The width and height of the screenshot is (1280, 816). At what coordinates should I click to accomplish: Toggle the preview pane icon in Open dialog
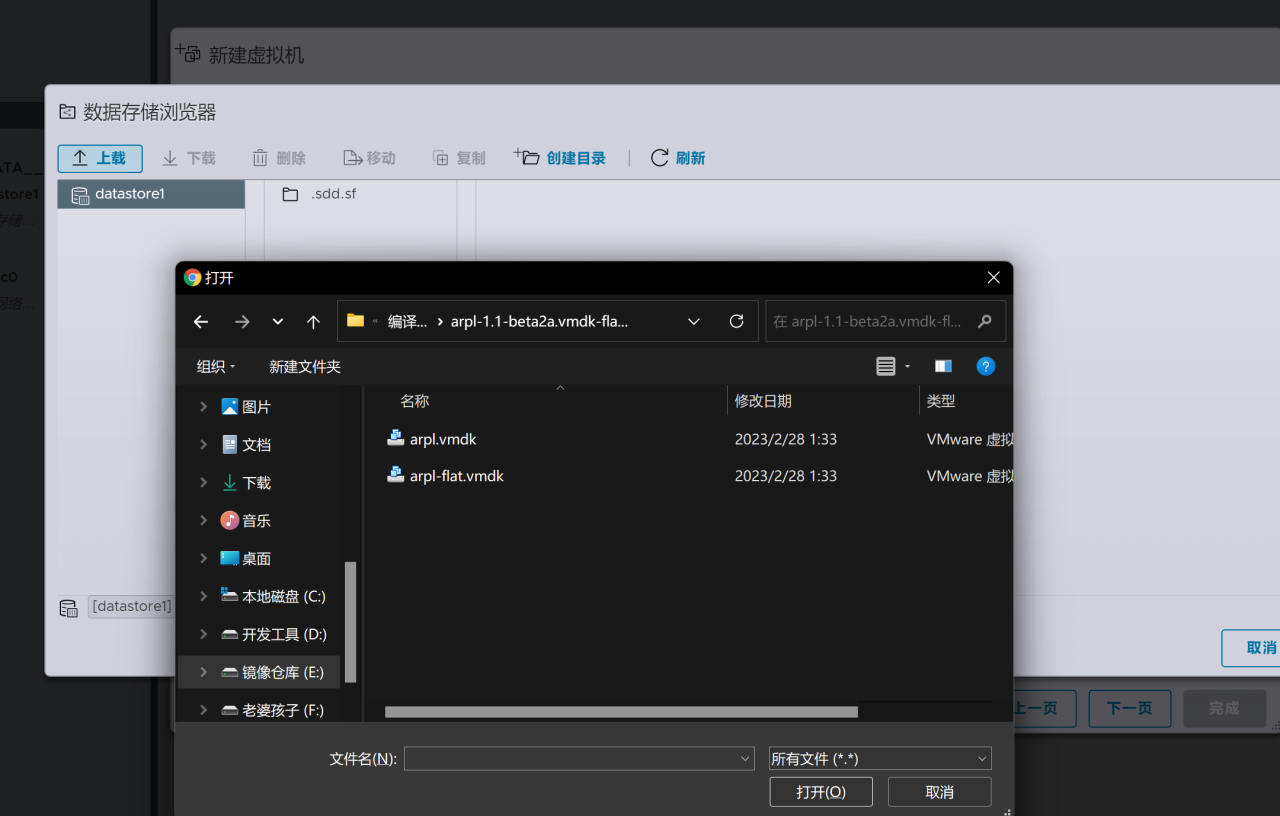coord(942,366)
